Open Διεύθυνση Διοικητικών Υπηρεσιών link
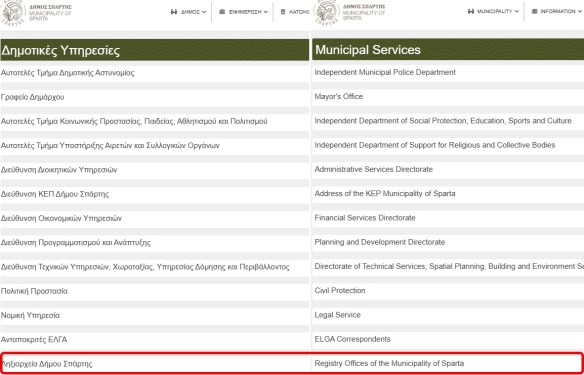The image size is (584, 375). 59,170
